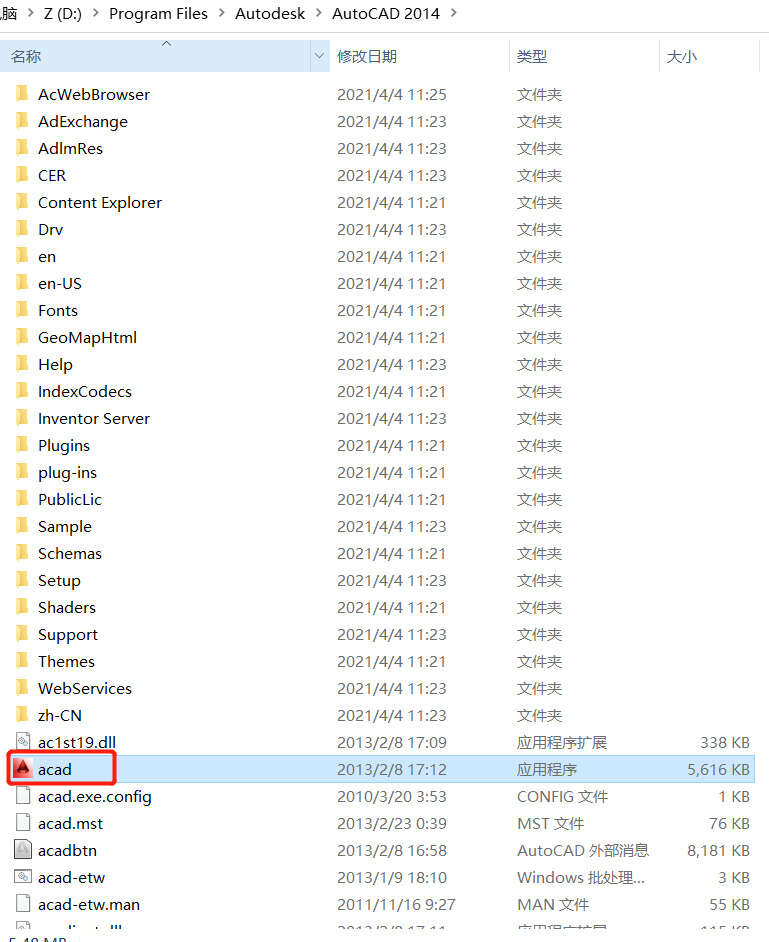Click the GeoMapHtml folder icon
The width and height of the screenshot is (769, 942).
[x=22, y=336]
